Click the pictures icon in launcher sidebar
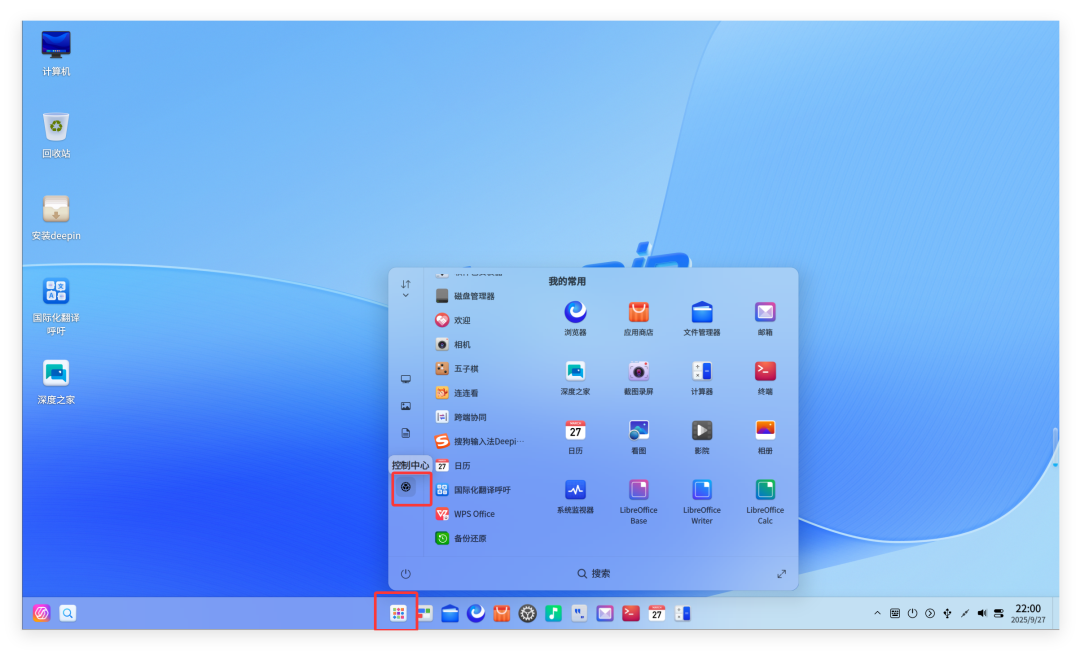 click(406, 406)
